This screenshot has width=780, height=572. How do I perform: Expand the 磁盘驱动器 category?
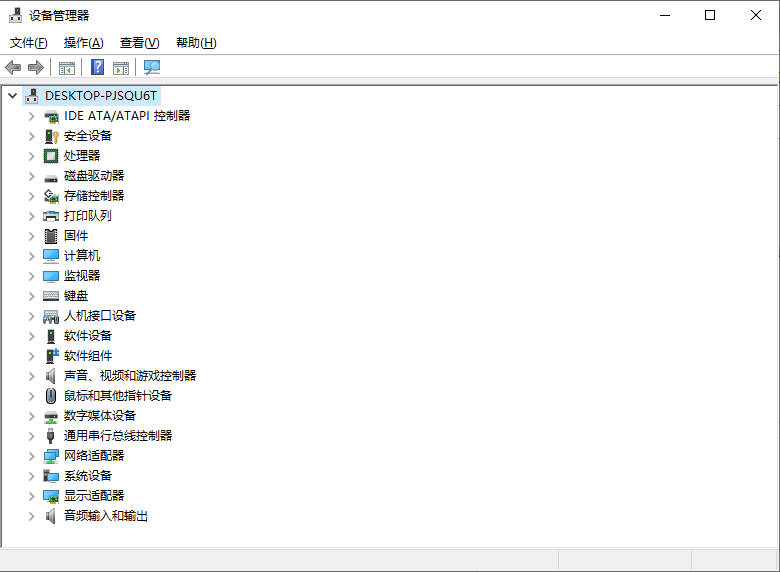pos(31,176)
